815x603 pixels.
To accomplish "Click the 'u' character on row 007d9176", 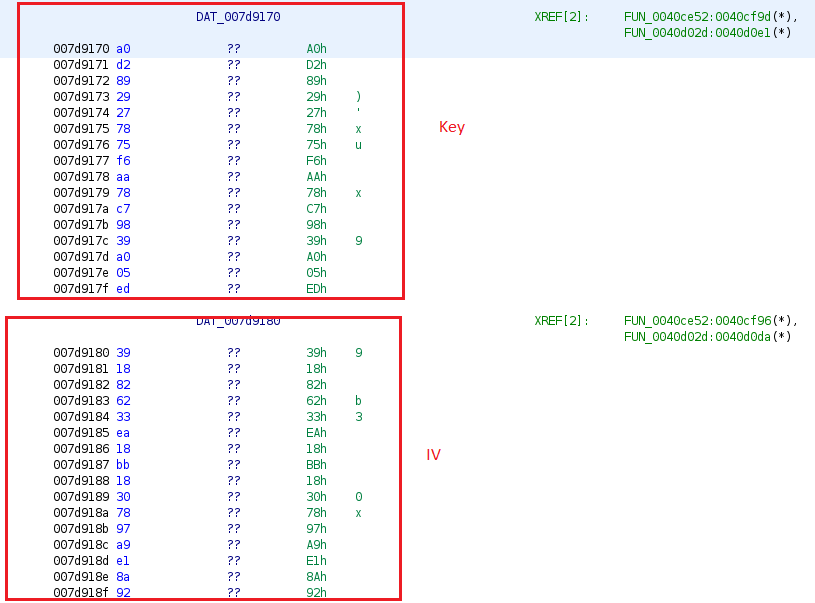I will [359, 145].
